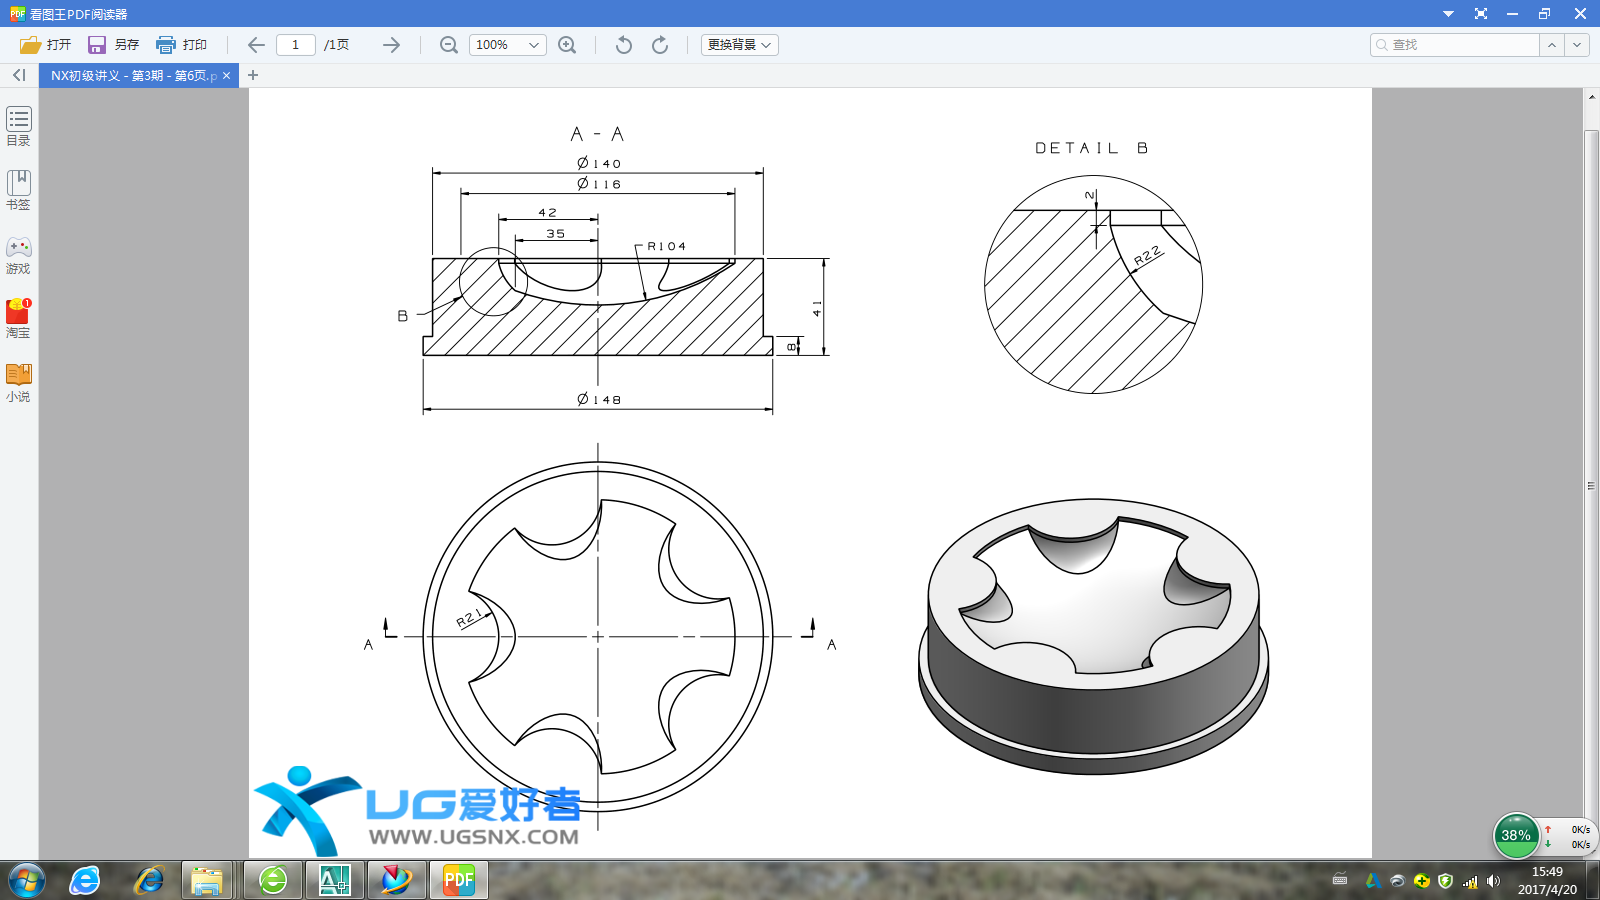This screenshot has width=1600, height=900.
Task: Open the Novels (小说) sidebar item
Action: (x=19, y=382)
